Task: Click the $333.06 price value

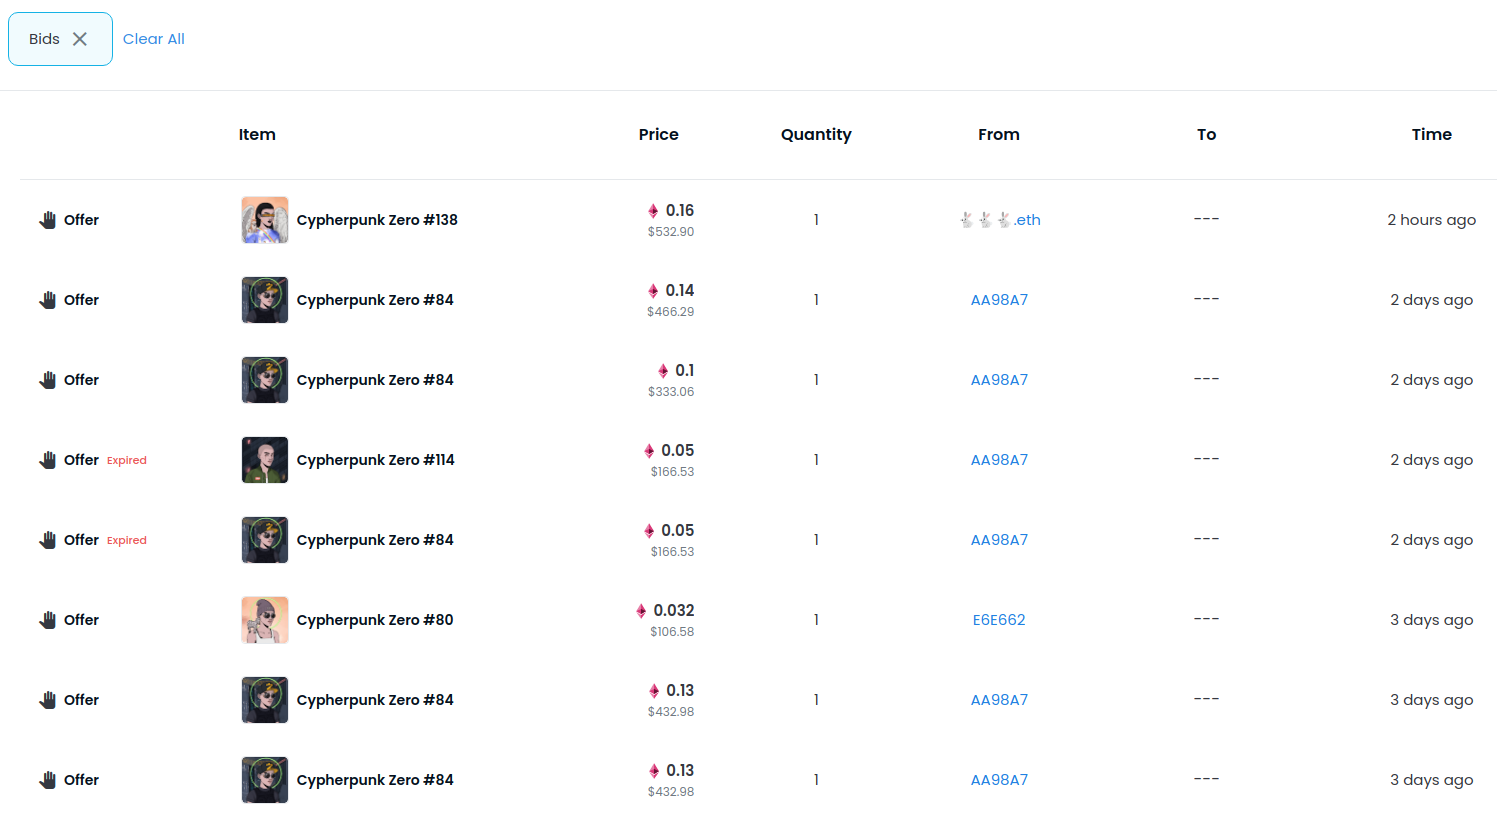Action: tap(671, 392)
